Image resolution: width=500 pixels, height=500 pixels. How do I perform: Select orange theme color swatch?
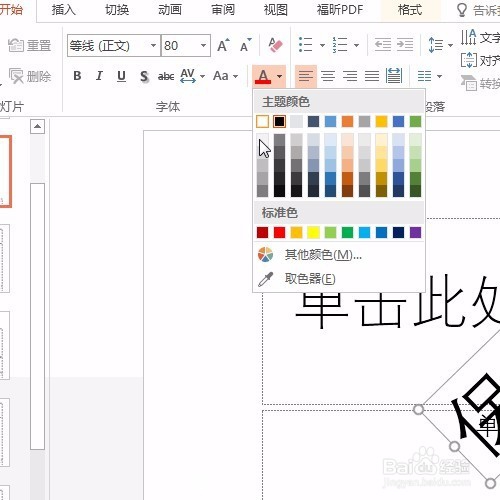coord(347,121)
